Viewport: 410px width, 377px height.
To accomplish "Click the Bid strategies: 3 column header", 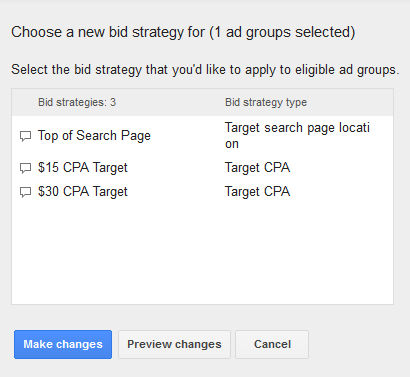I will click(77, 102).
